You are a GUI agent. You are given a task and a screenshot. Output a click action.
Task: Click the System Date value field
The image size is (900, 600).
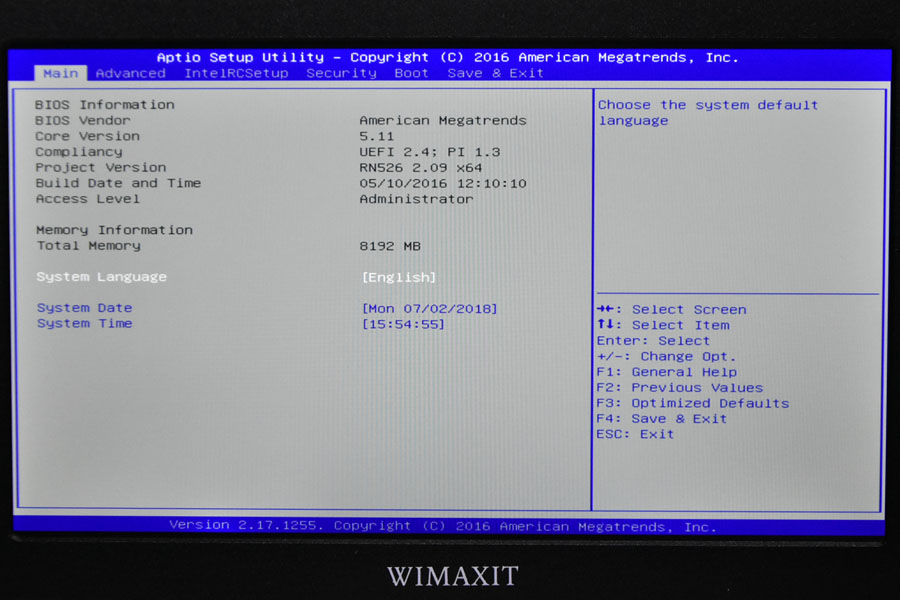pyautogui.click(x=429, y=308)
